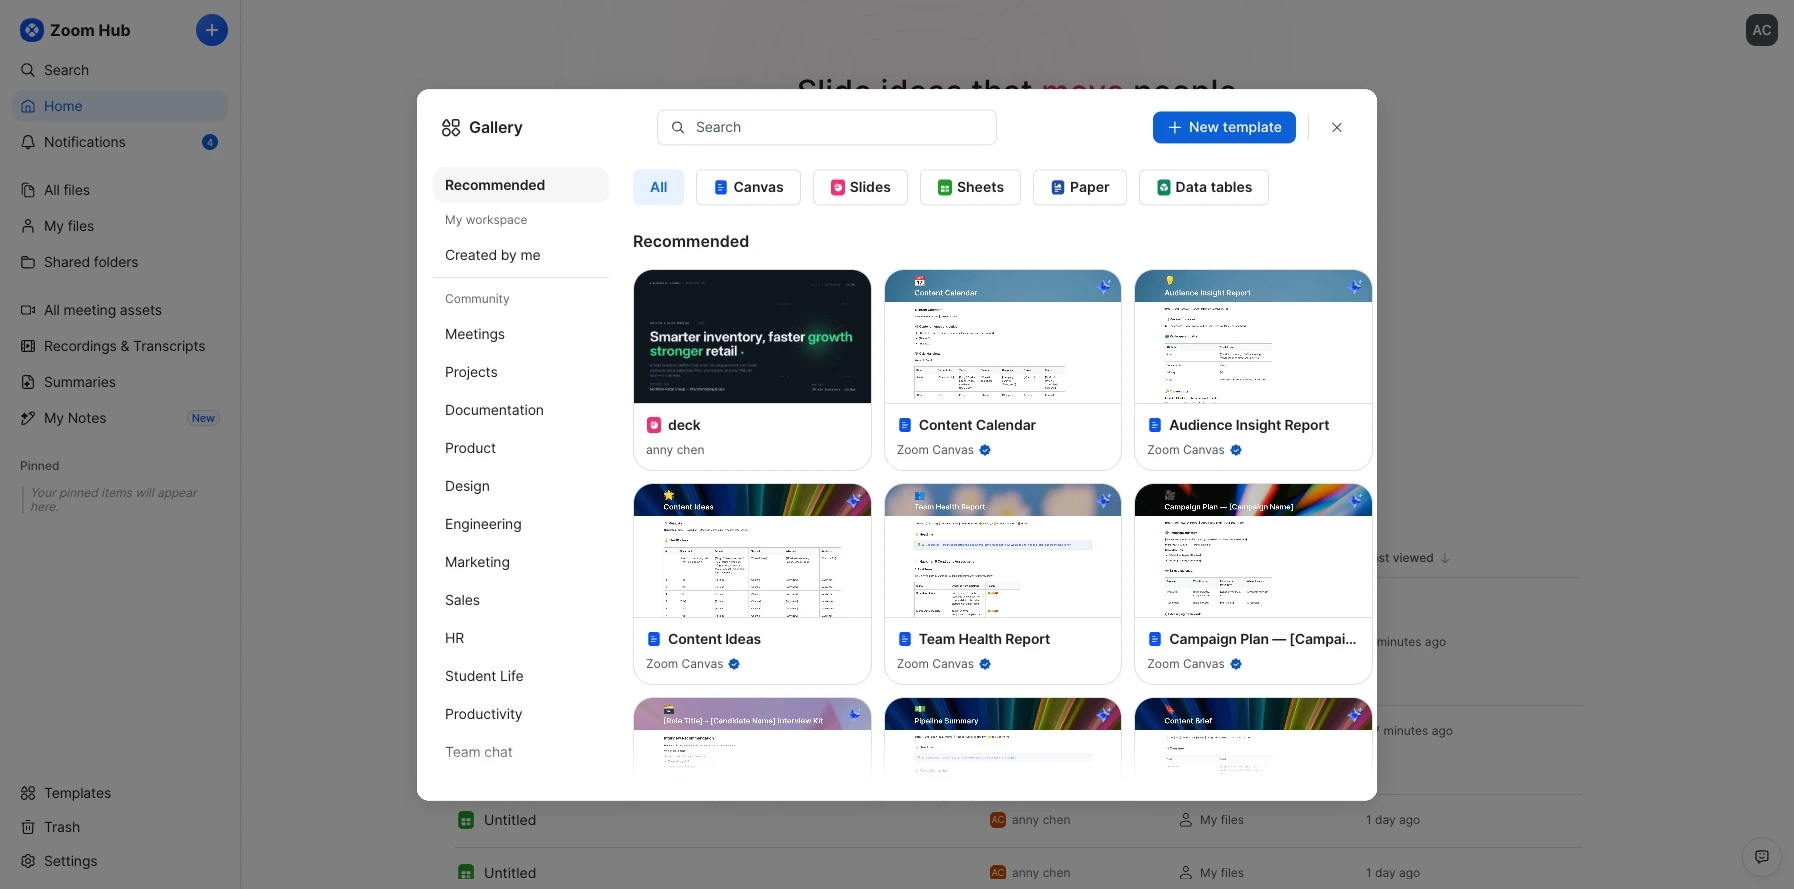Open the Meetings community category
The image size is (1794, 889).
pyautogui.click(x=521, y=334)
